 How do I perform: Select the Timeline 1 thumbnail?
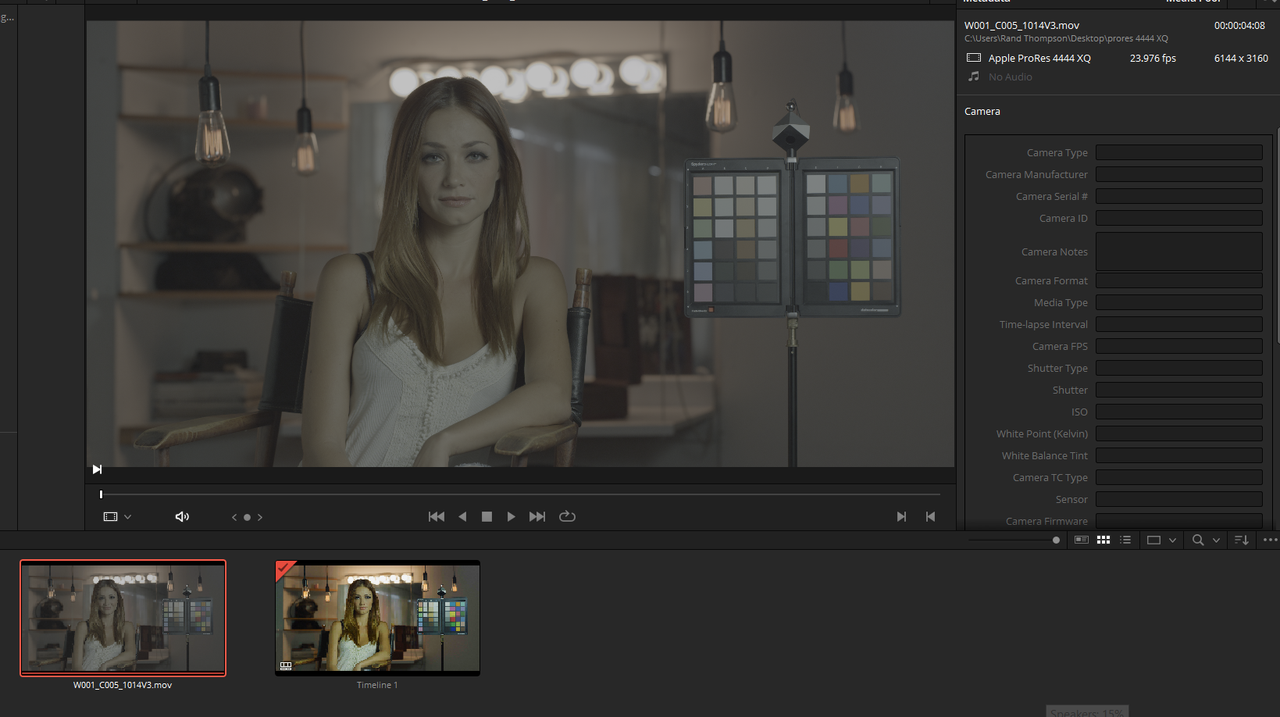coord(377,617)
